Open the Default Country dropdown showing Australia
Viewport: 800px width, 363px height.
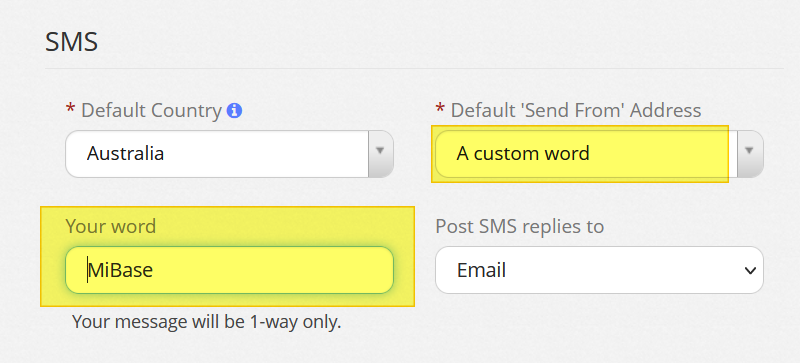pos(229,154)
